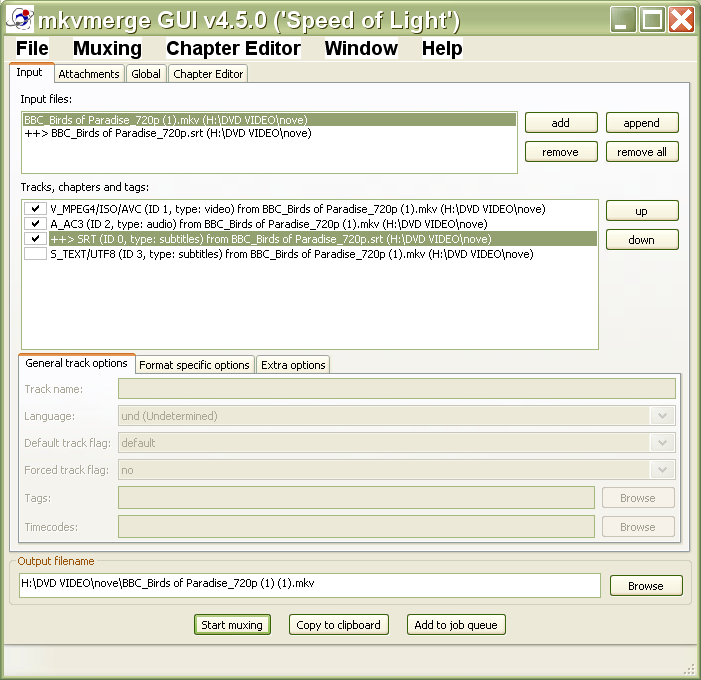
Task: Select the BBC_Birds of Paradise_720p (1).mkv input file
Action: click(x=269, y=120)
